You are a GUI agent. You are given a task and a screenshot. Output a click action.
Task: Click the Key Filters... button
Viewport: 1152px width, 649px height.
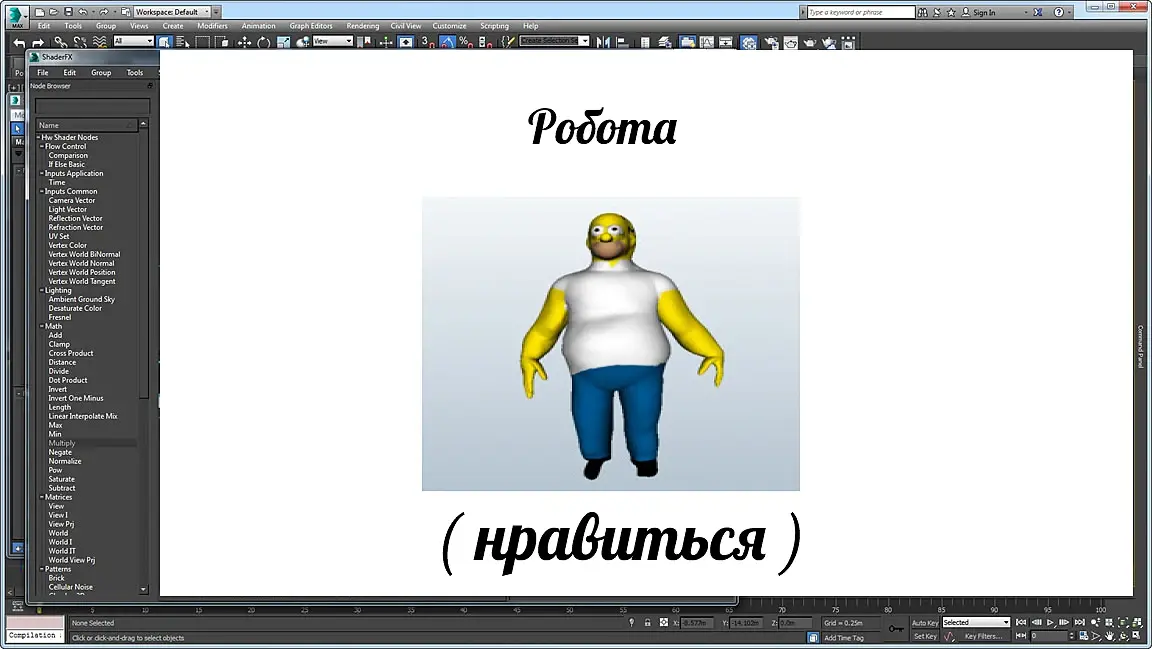[983, 637]
